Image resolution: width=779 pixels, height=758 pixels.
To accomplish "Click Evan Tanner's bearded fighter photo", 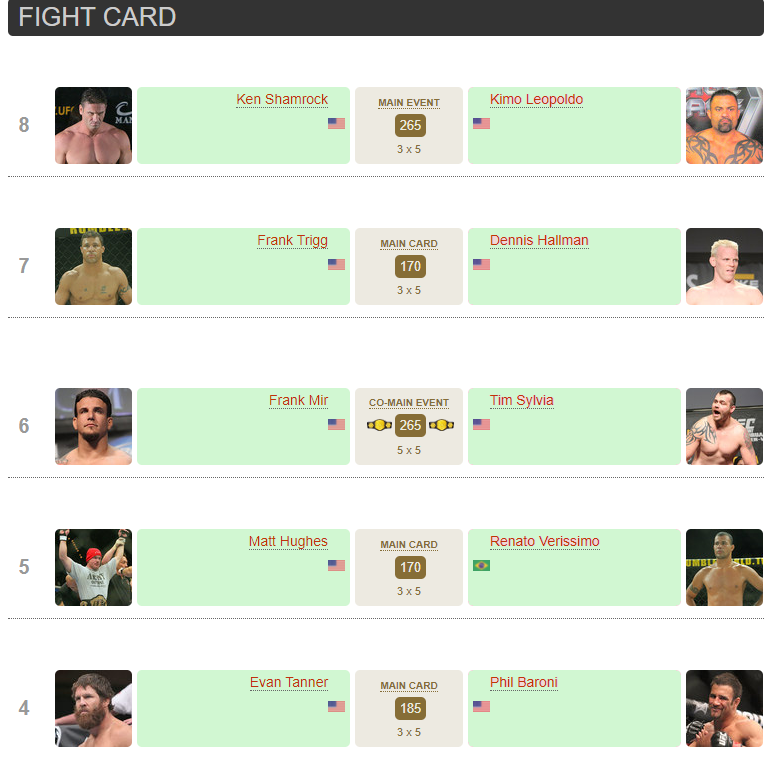I will point(93,709).
